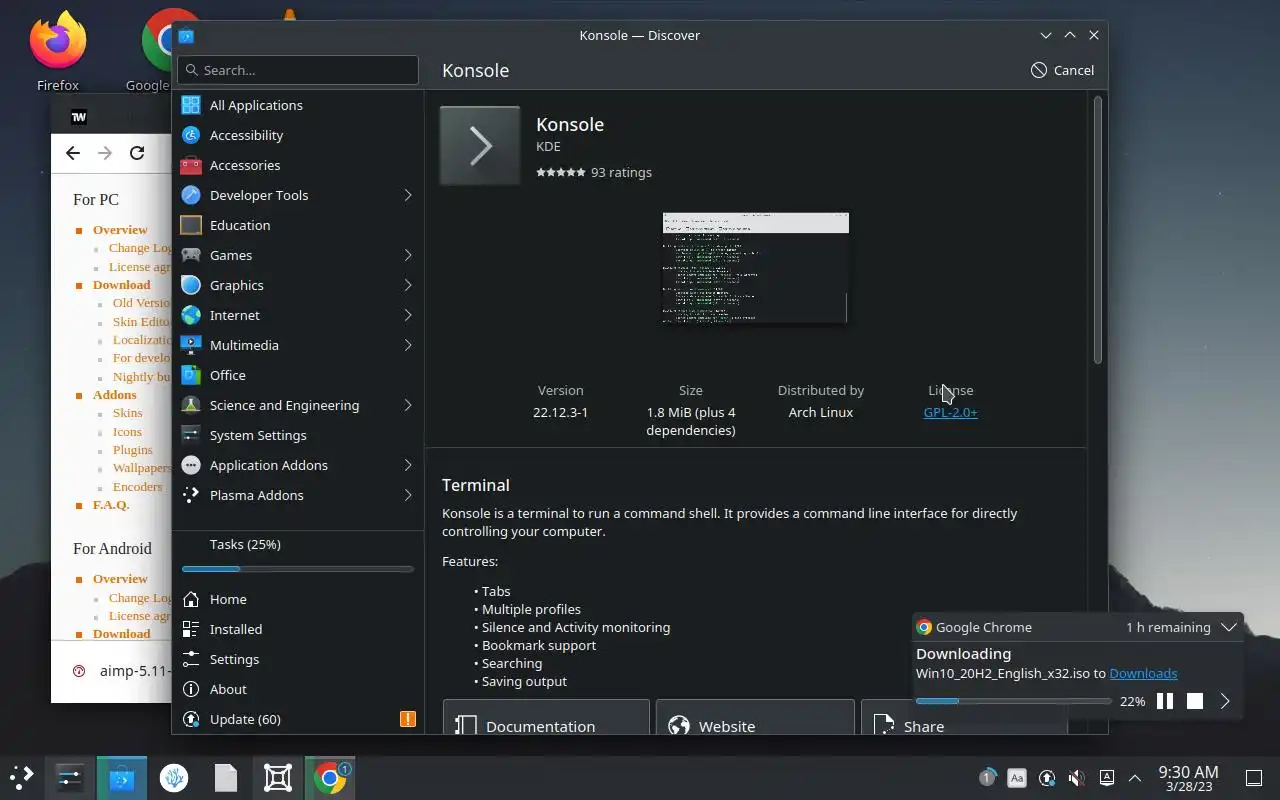
Task: Expand the Multimedia subcategories arrow
Action: (x=408, y=345)
